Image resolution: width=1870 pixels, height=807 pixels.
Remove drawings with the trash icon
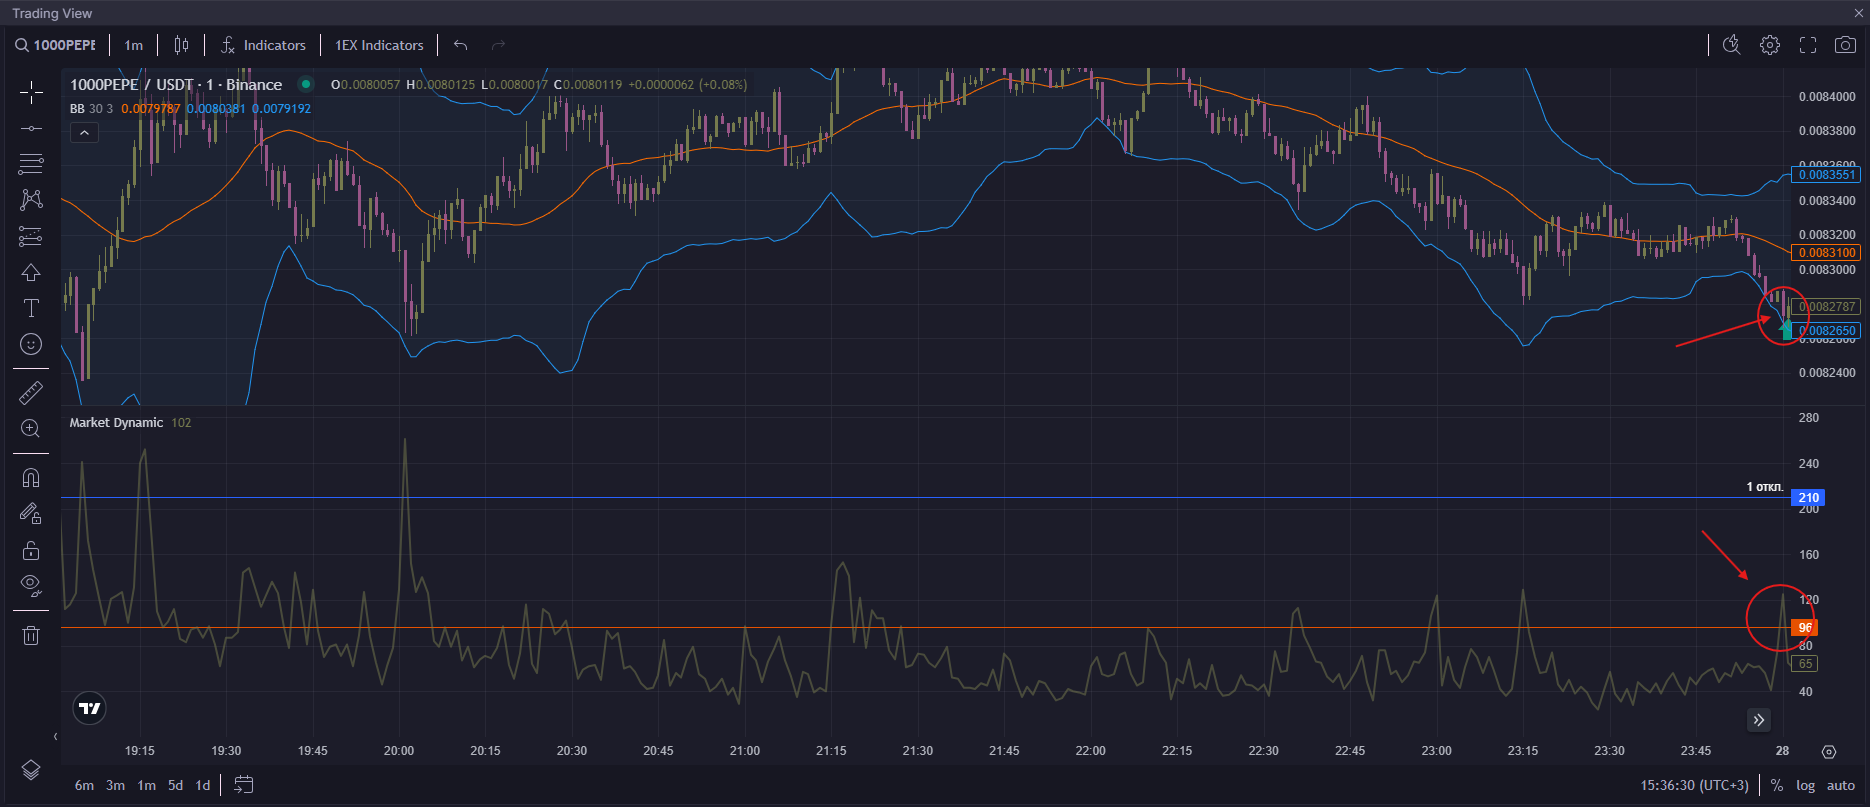tap(31, 635)
